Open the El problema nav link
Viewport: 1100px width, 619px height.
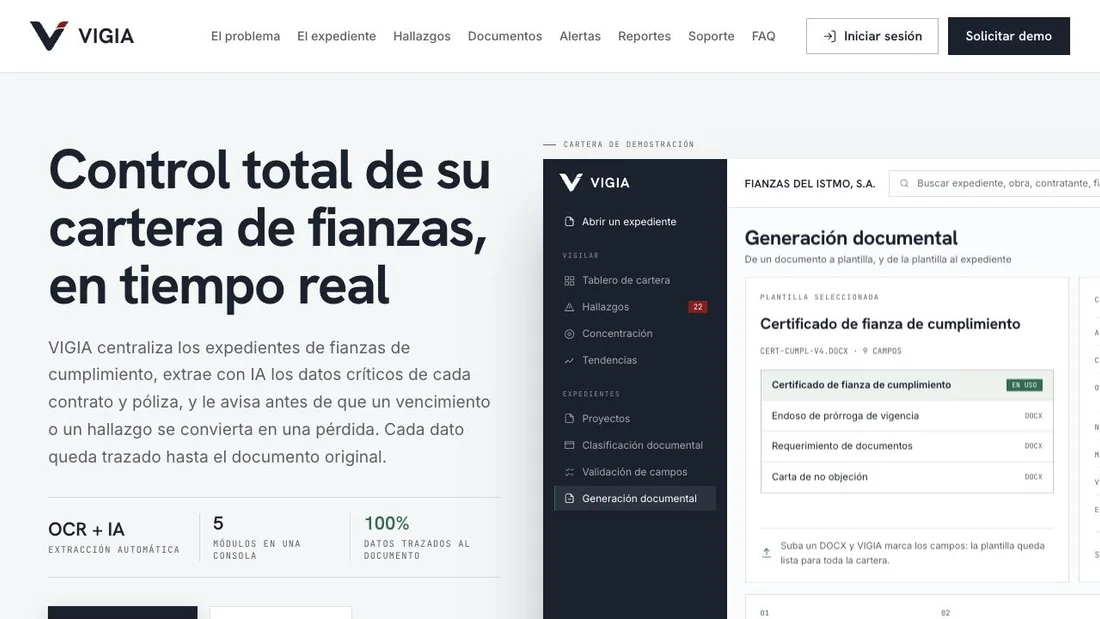[246, 36]
